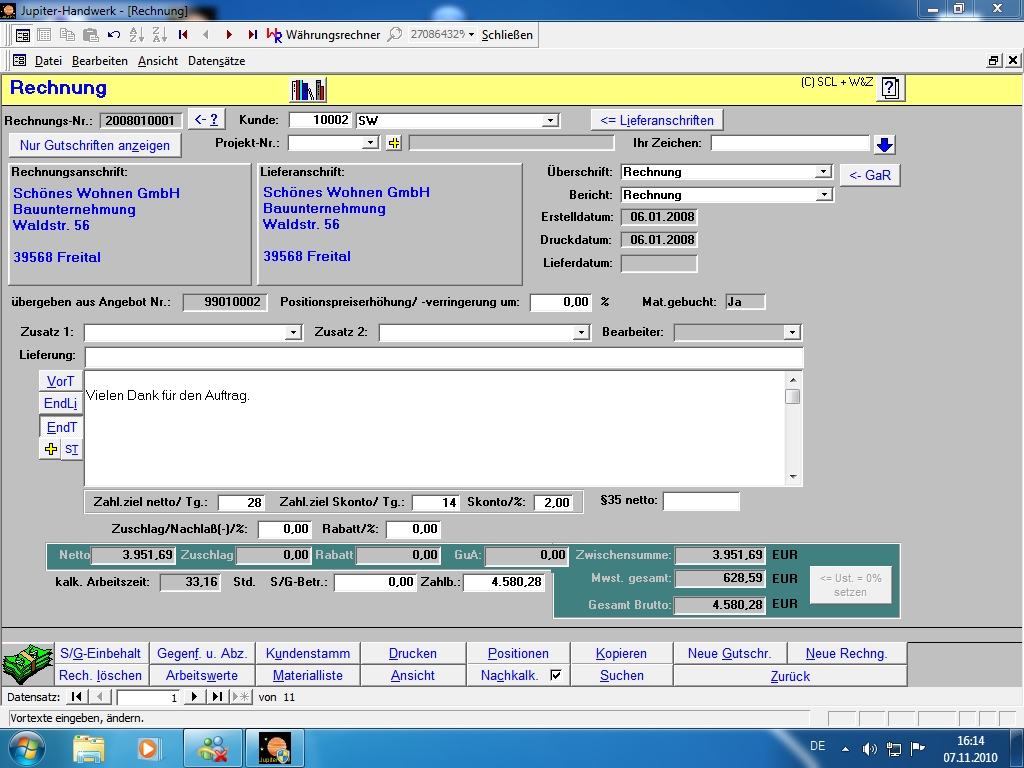Click the Drucken button

pyautogui.click(x=412, y=653)
